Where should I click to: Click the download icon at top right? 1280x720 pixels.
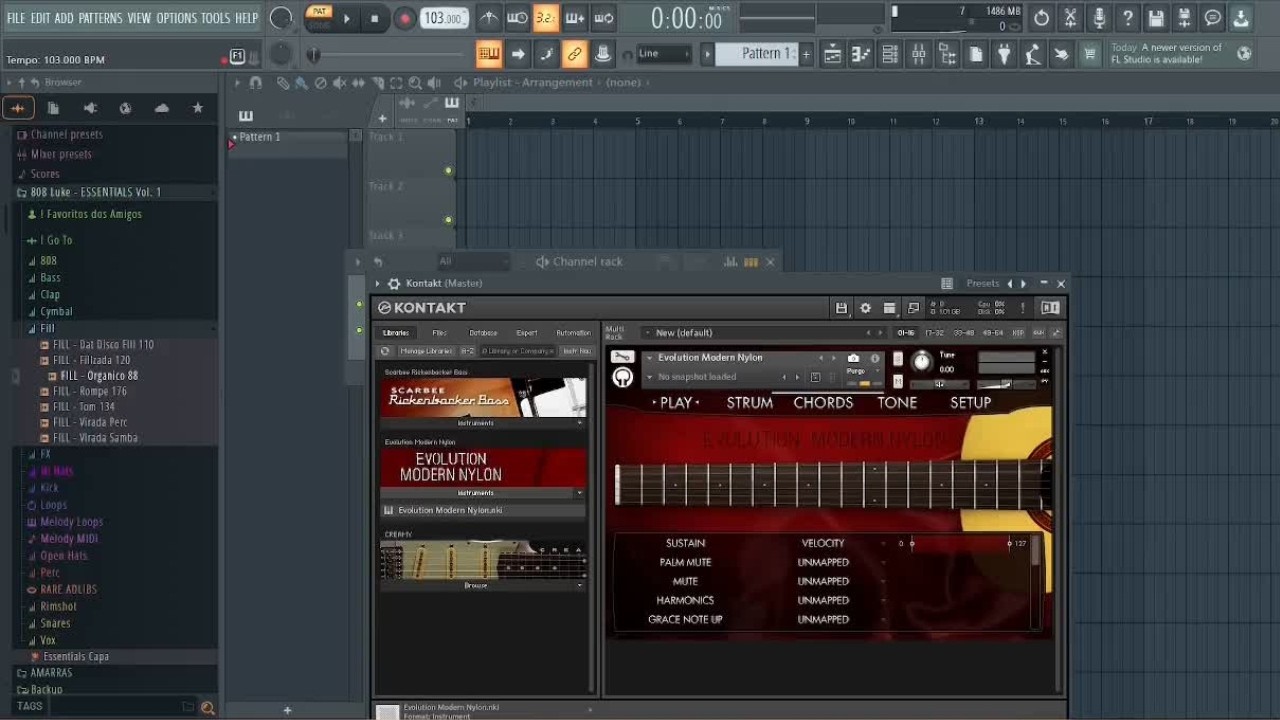coord(1241,18)
